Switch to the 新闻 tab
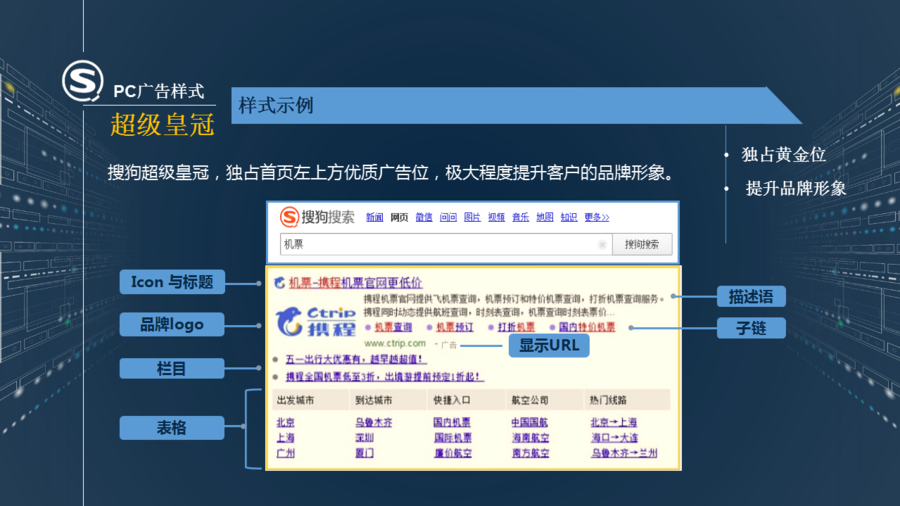The width and height of the screenshot is (900, 506). (374, 218)
